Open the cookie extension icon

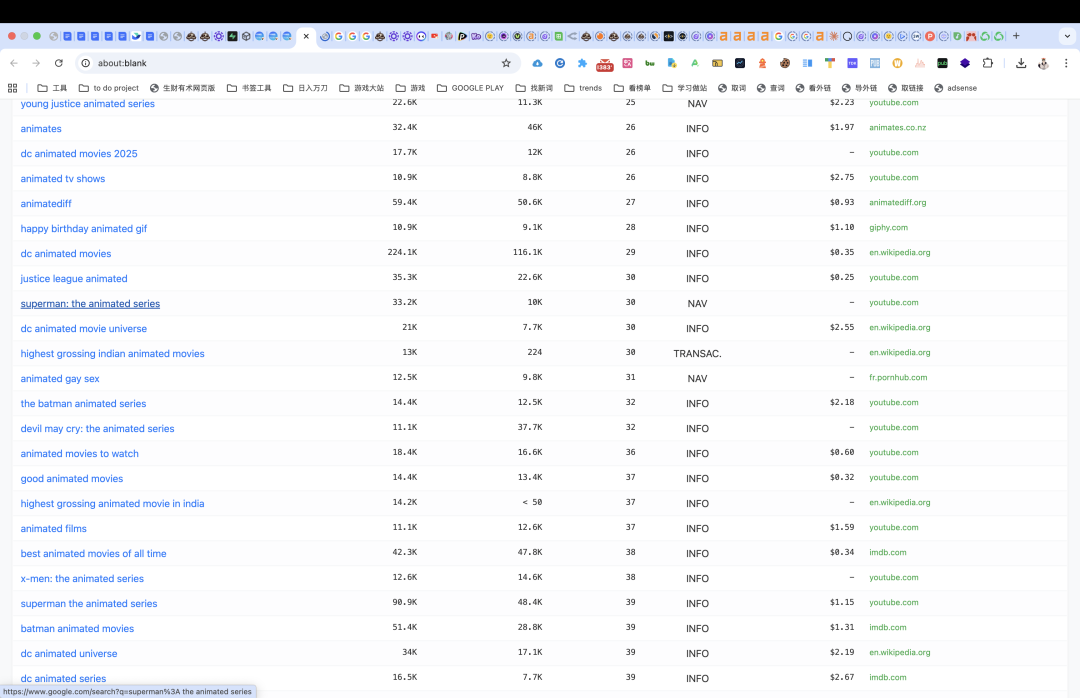coord(785,63)
